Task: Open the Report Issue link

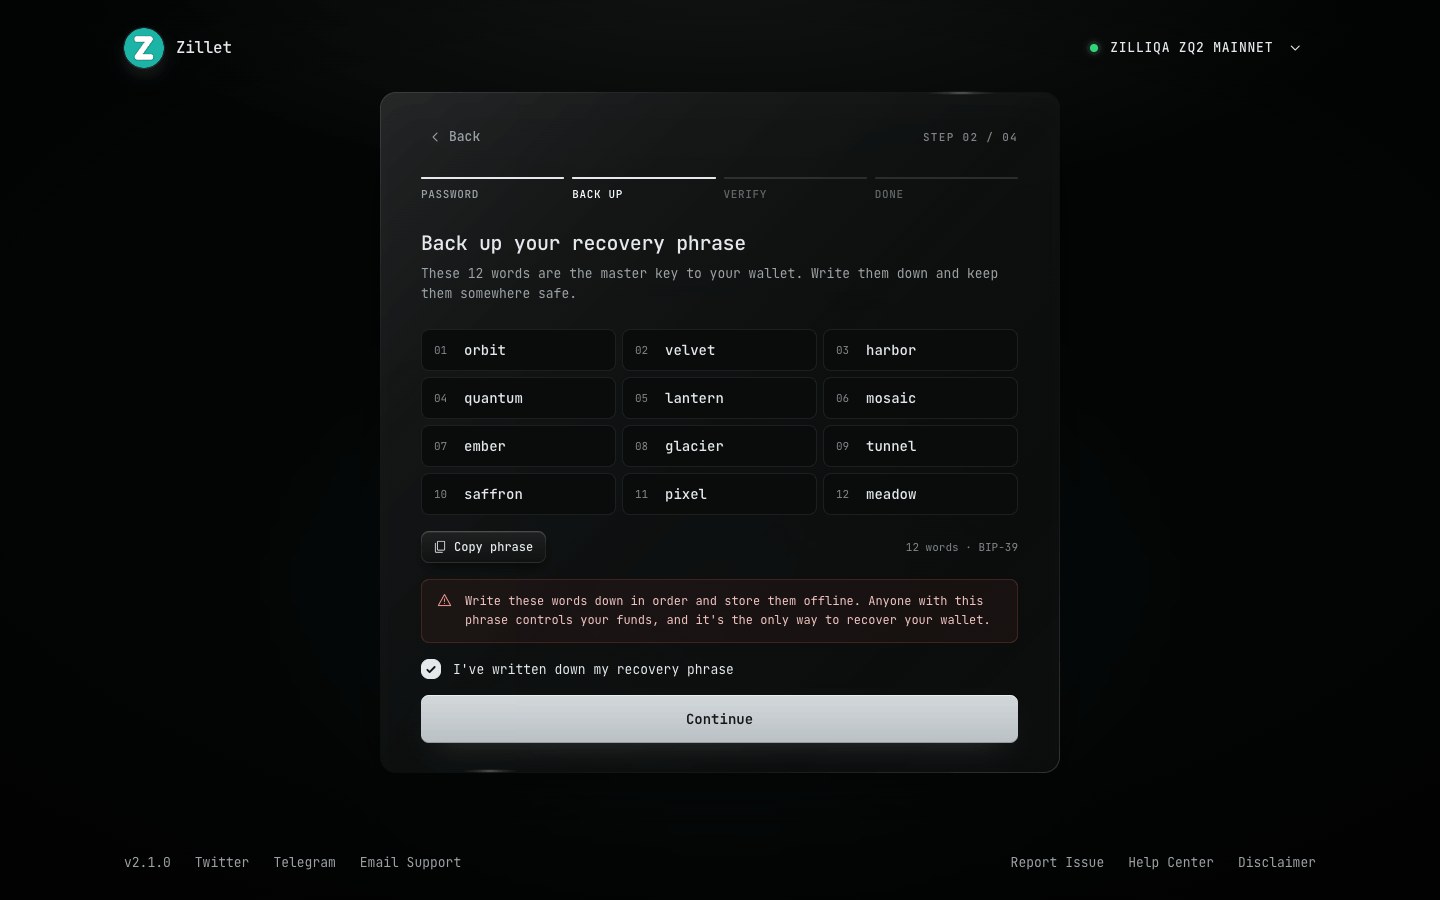Action: click(x=1057, y=862)
